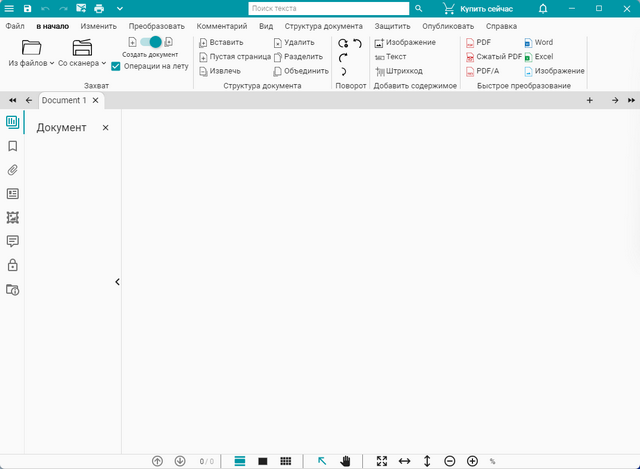Collapse the side panel with the chevron
This screenshot has height=469, width=640.
[117, 282]
